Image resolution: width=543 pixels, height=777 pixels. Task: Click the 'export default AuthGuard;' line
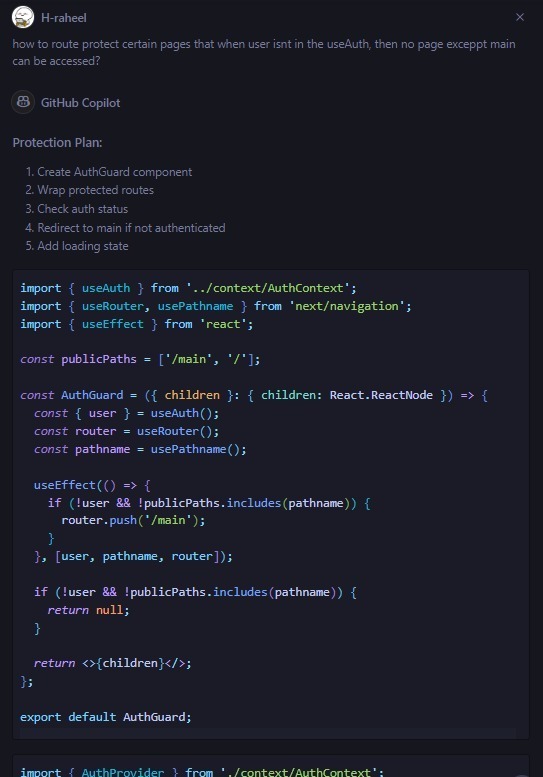pos(106,717)
